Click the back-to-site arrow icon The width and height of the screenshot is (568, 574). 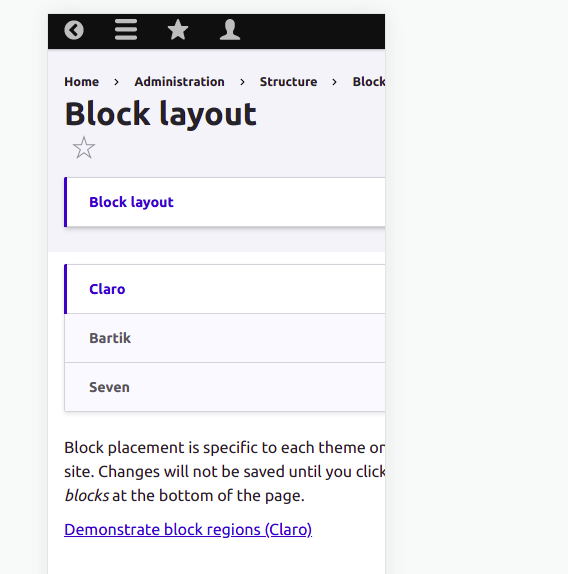tap(74, 30)
